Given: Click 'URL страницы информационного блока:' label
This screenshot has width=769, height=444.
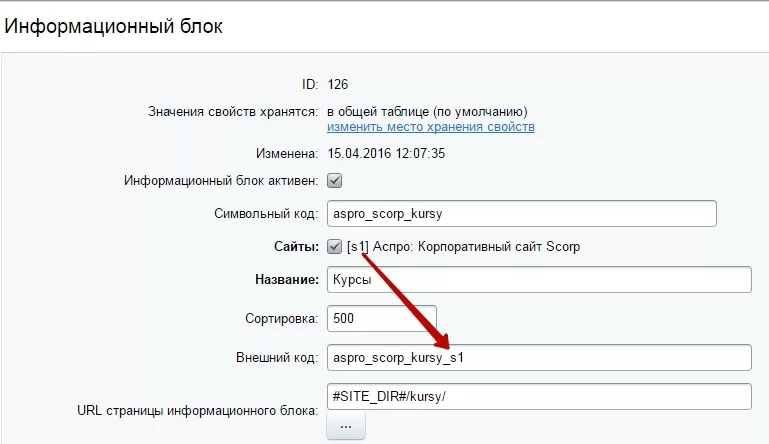Looking at the screenshot, I should click(x=197, y=411).
